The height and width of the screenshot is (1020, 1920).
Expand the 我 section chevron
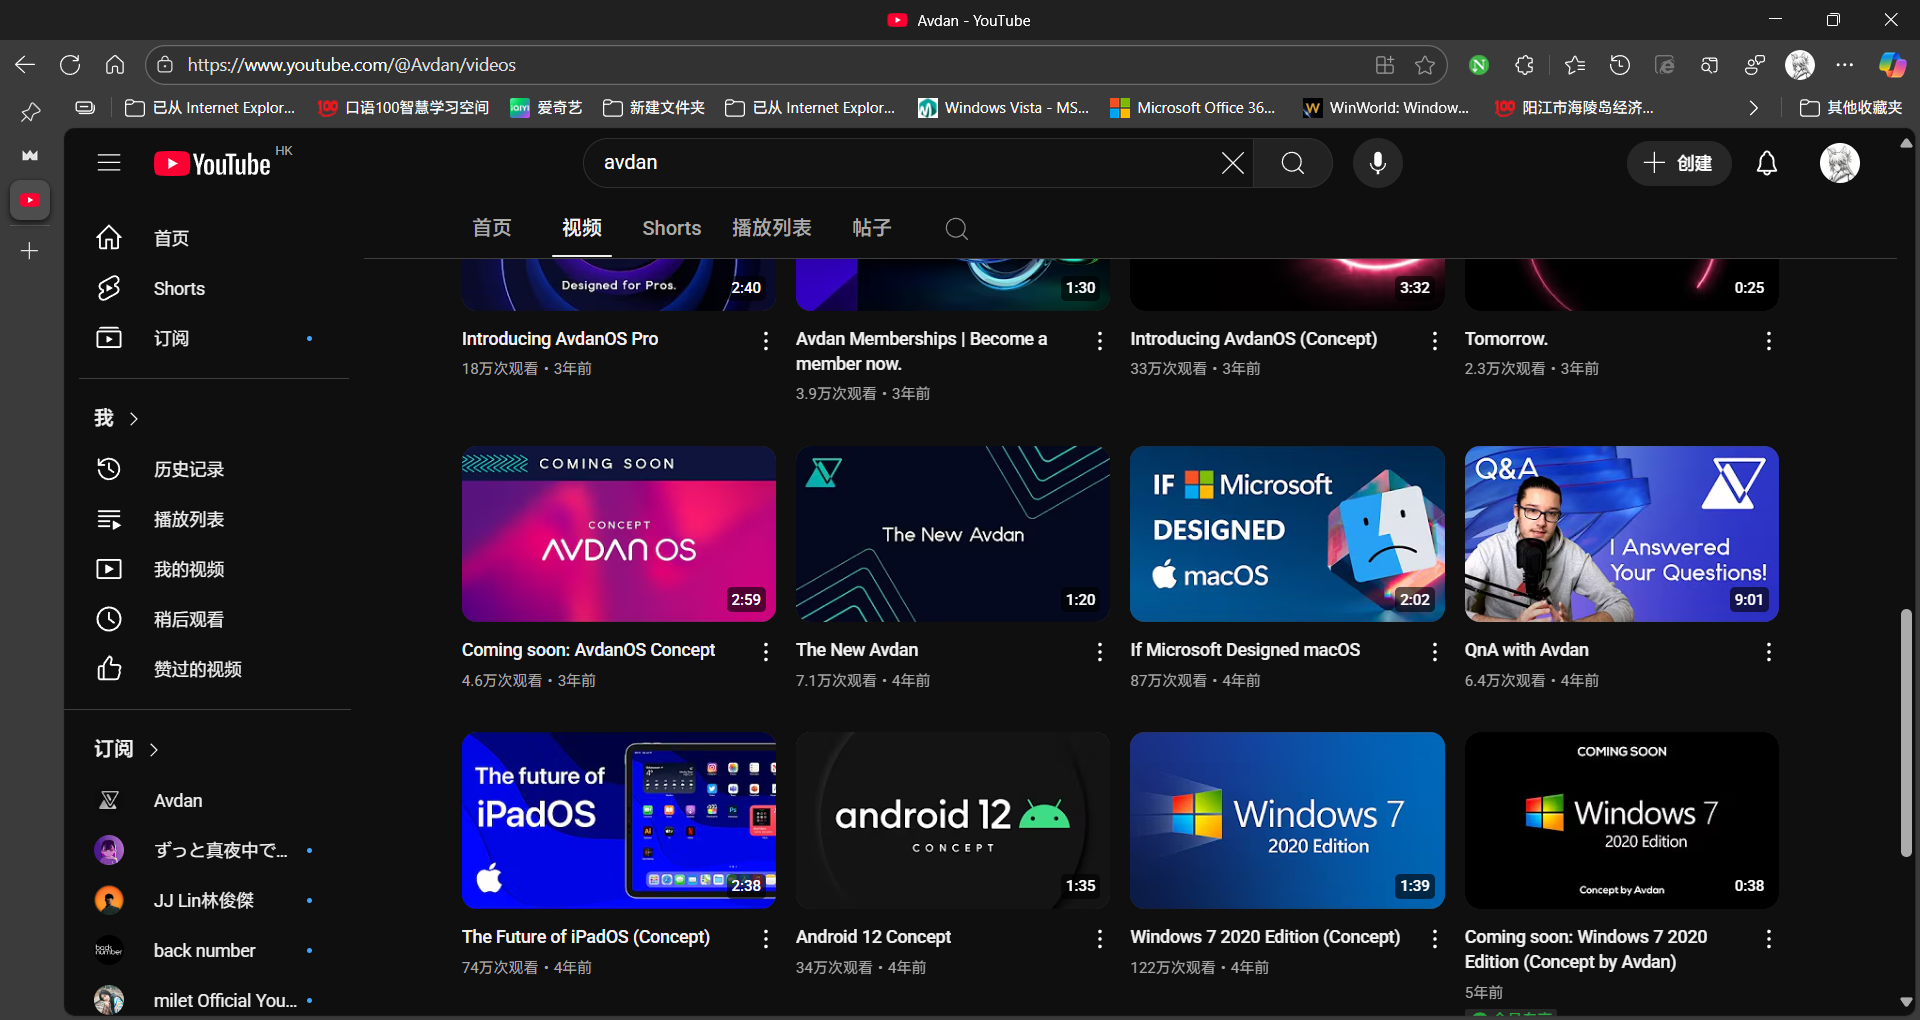134,418
